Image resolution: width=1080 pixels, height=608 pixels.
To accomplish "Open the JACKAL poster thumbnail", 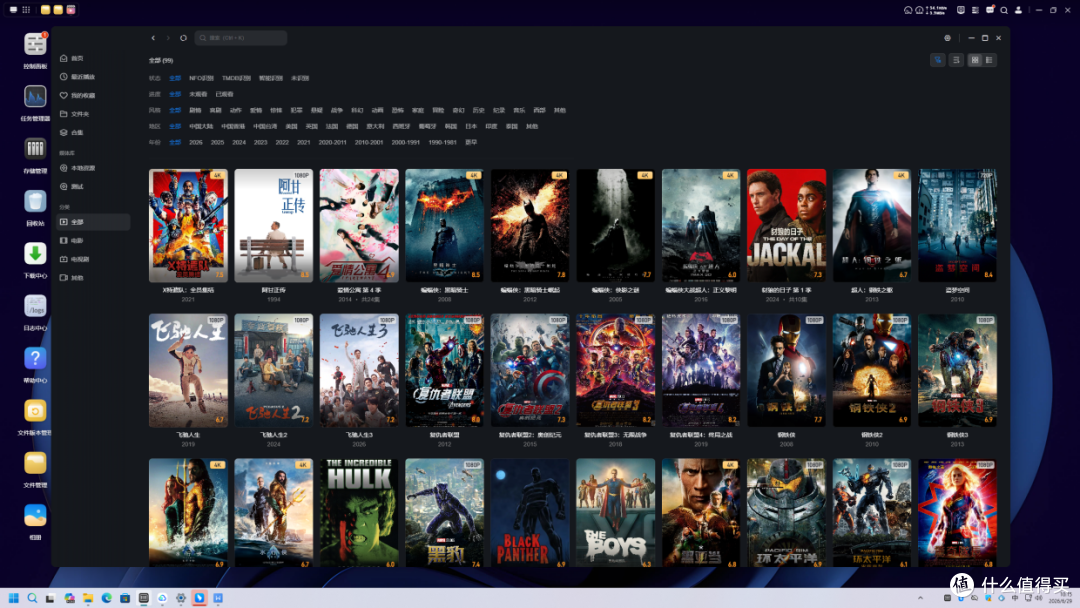I will pos(786,225).
